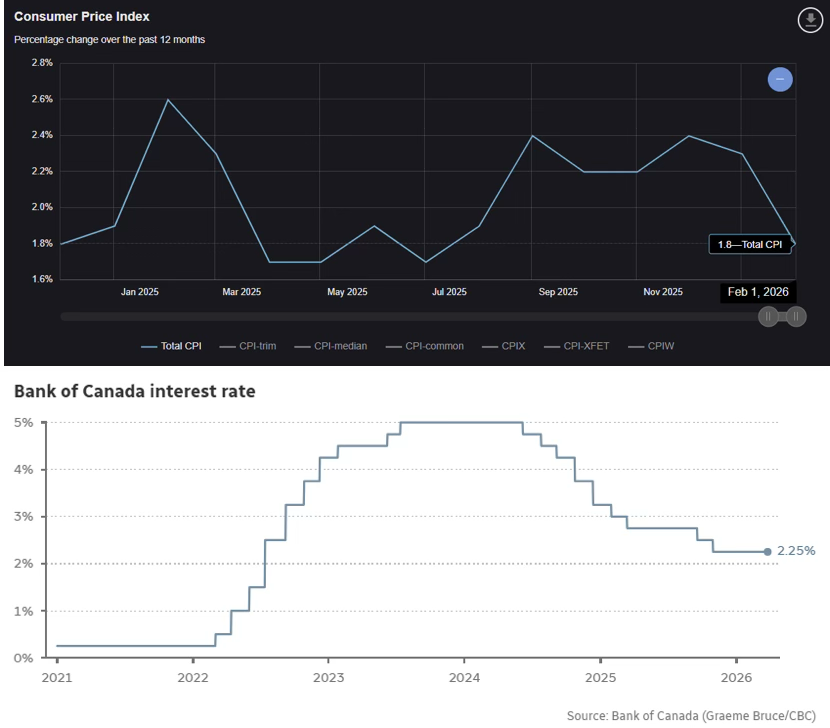Toggle the CPIW legend series
830x728 pixels.
651,346
